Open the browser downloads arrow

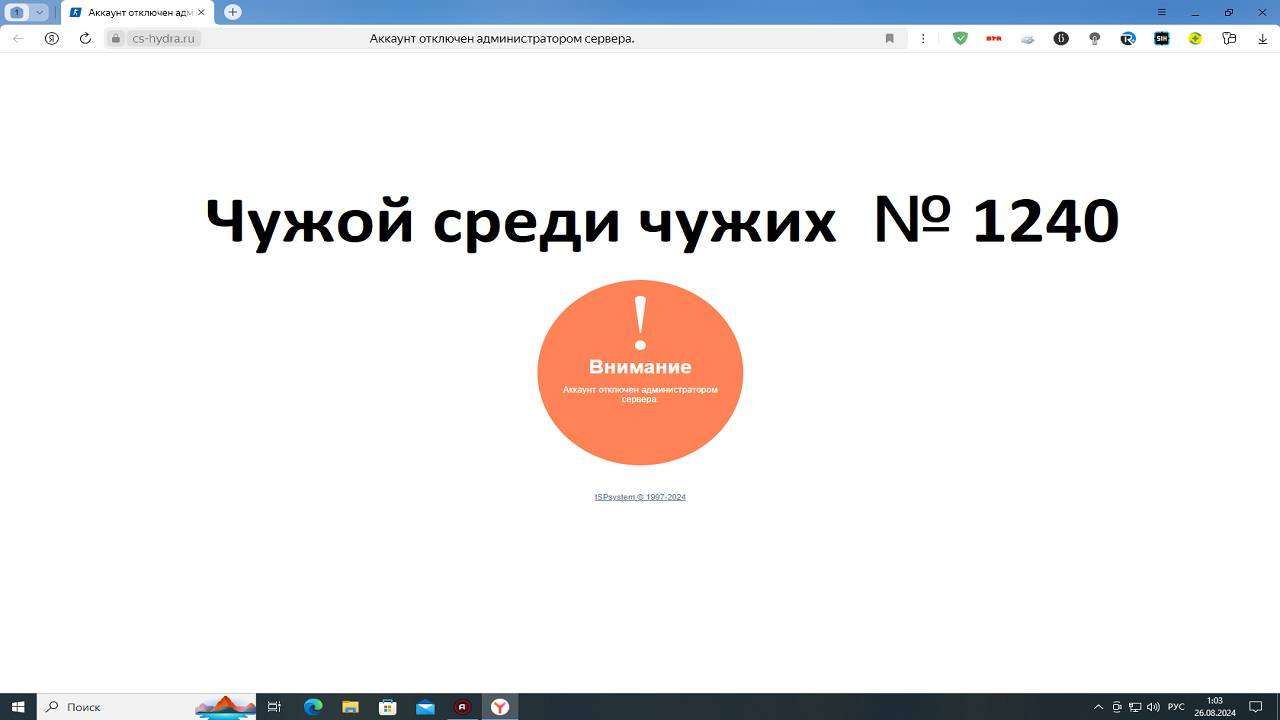tap(1262, 38)
